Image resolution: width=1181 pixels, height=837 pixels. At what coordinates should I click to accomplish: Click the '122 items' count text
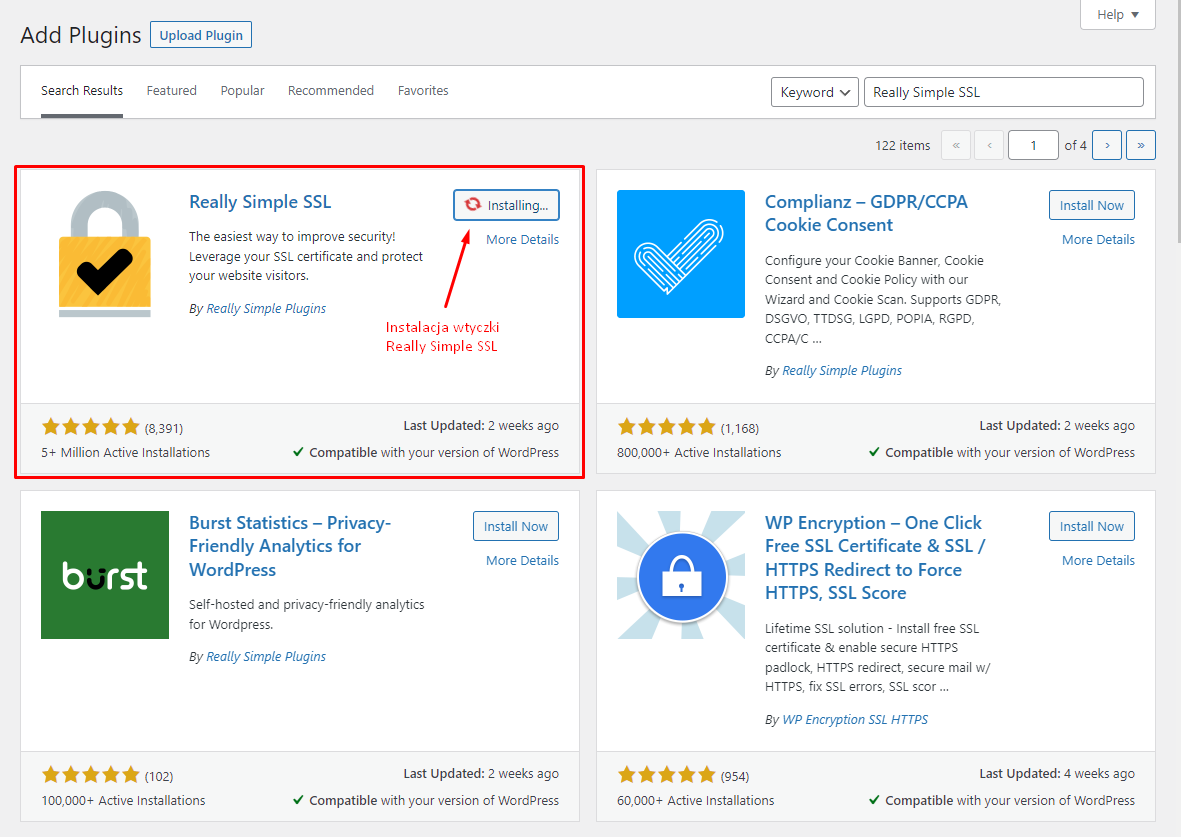click(x=902, y=145)
